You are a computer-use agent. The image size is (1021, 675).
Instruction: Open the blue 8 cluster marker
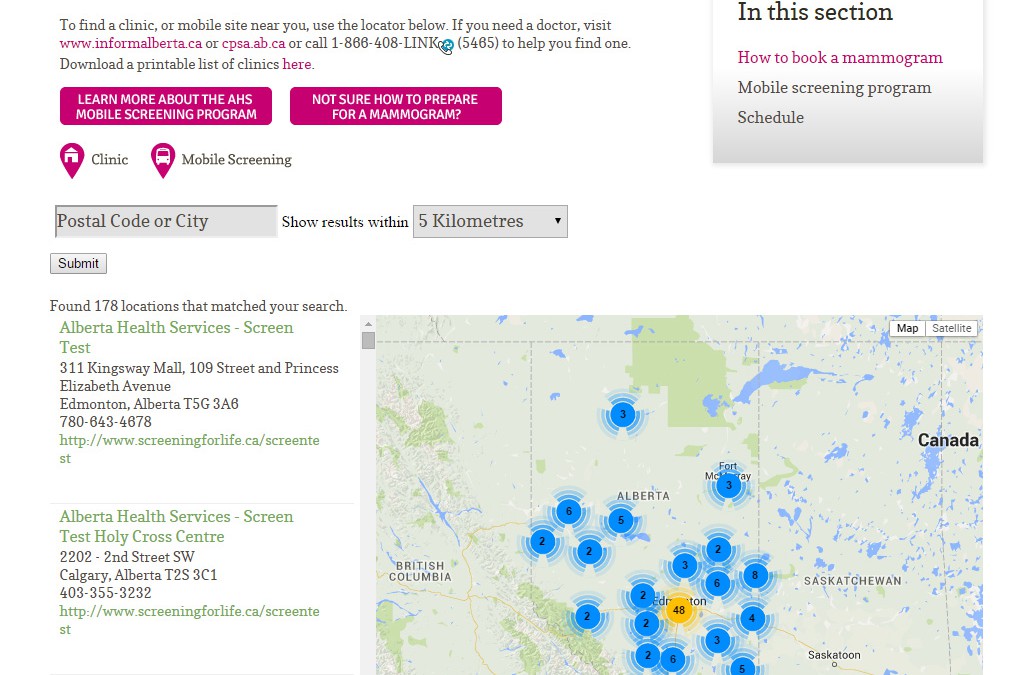pyautogui.click(x=755, y=575)
